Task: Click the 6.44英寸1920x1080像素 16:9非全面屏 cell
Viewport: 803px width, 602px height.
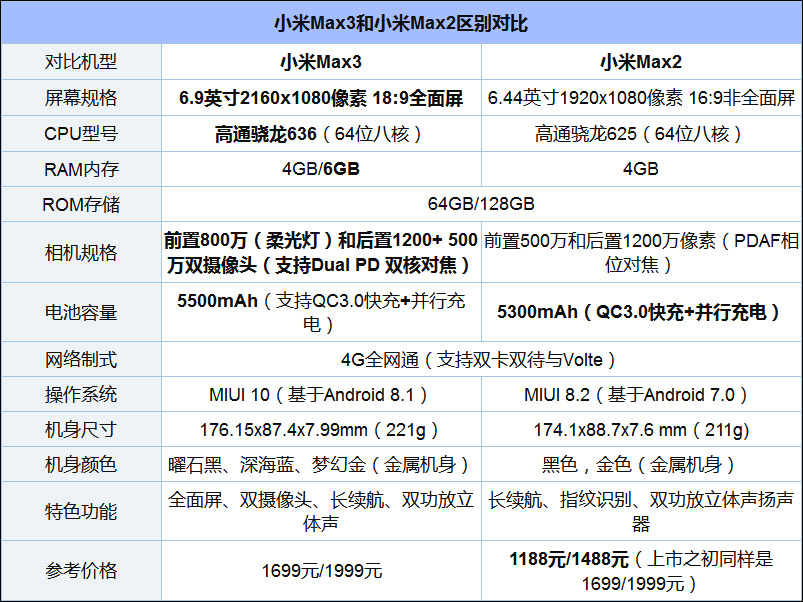Action: pyautogui.click(x=641, y=98)
